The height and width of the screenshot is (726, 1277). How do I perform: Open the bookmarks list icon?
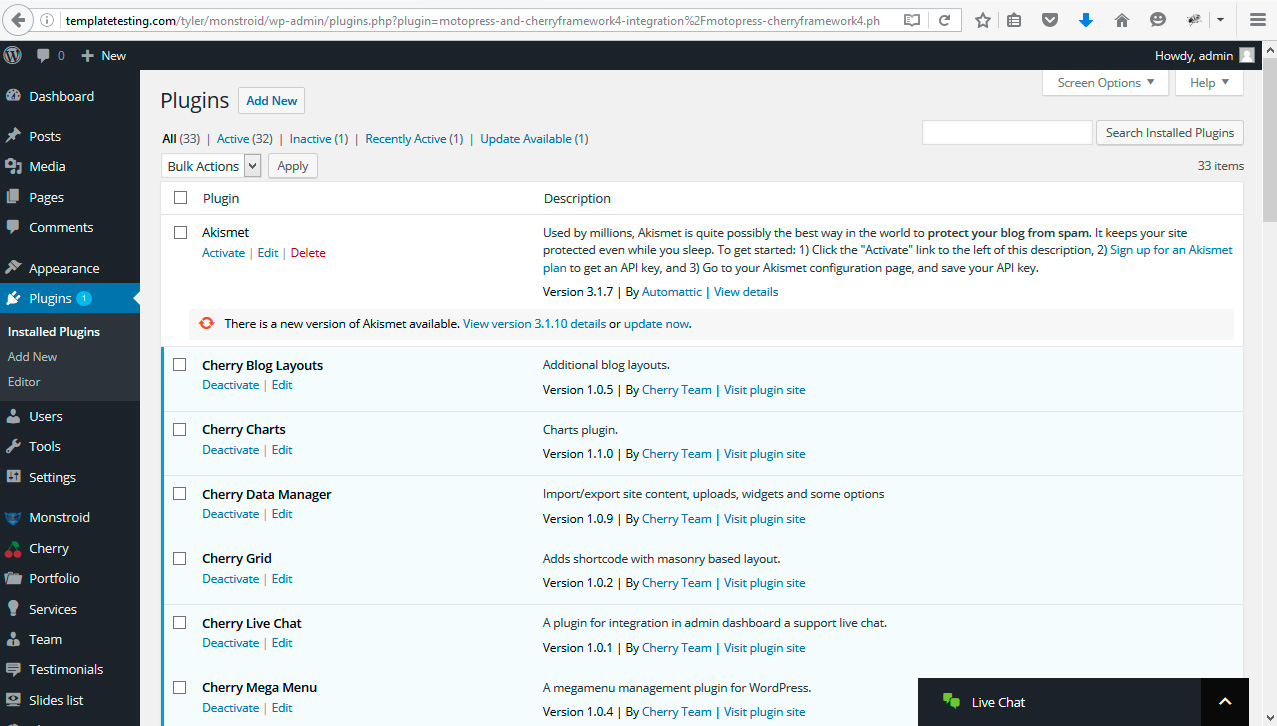[1014, 20]
